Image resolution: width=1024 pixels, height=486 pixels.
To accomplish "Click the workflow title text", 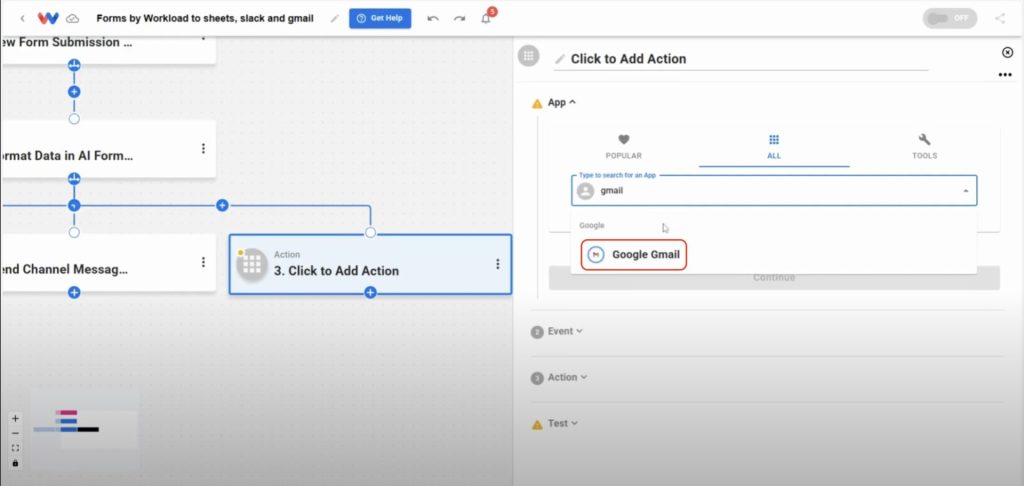I will coord(205,18).
